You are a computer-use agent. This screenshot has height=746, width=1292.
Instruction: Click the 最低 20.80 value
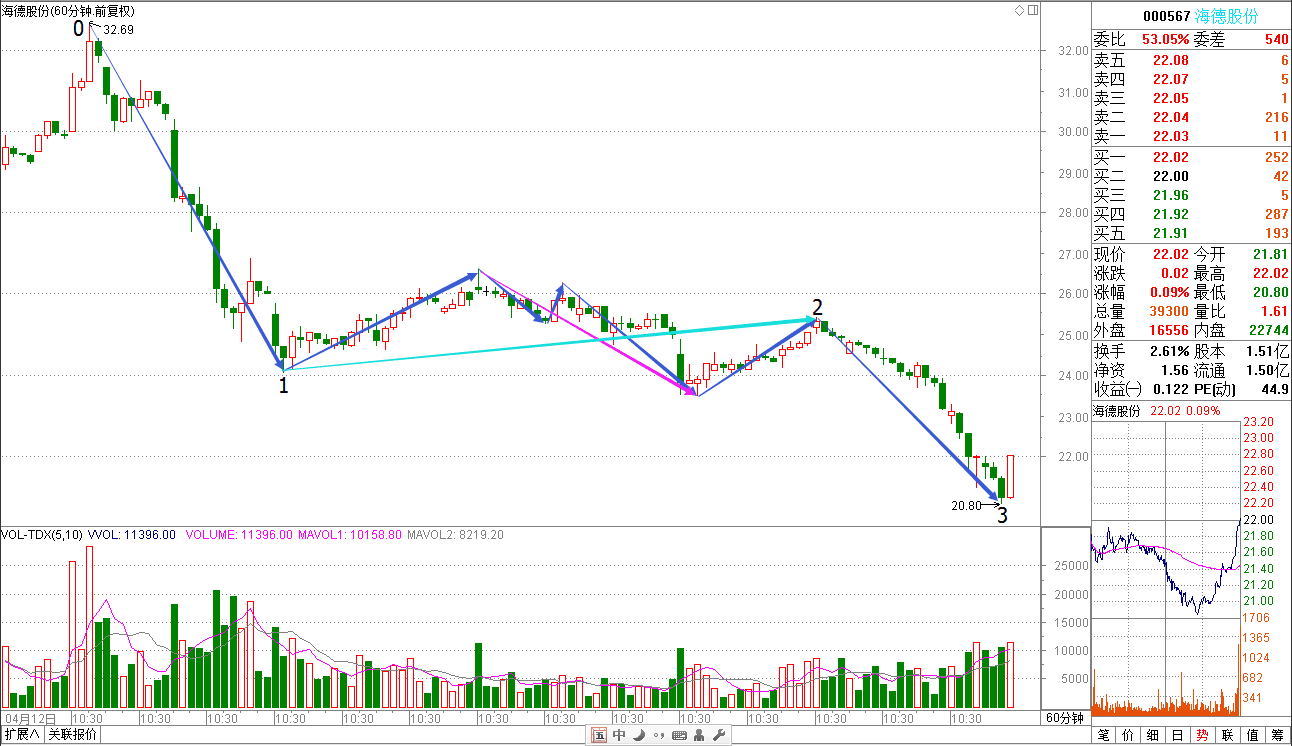pos(1271,292)
